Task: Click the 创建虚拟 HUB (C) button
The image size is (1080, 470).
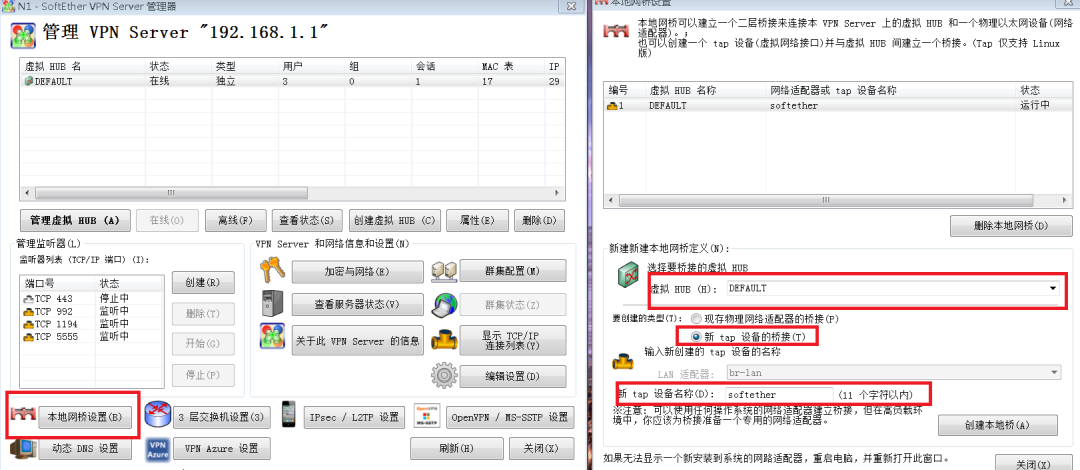Action: point(394,221)
